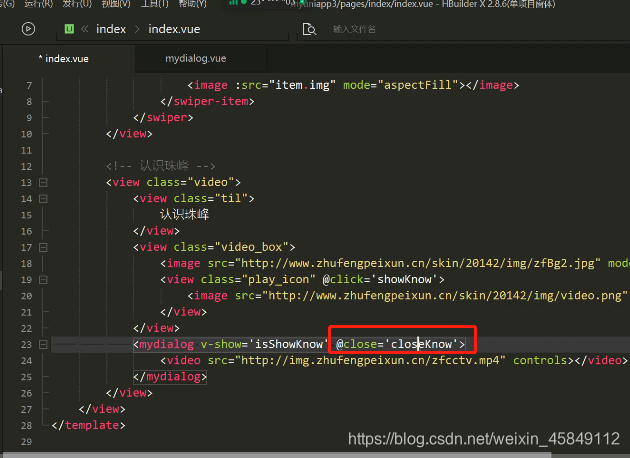
Task: Click 'aspectFill' mode value on line 7
Action: point(417,85)
